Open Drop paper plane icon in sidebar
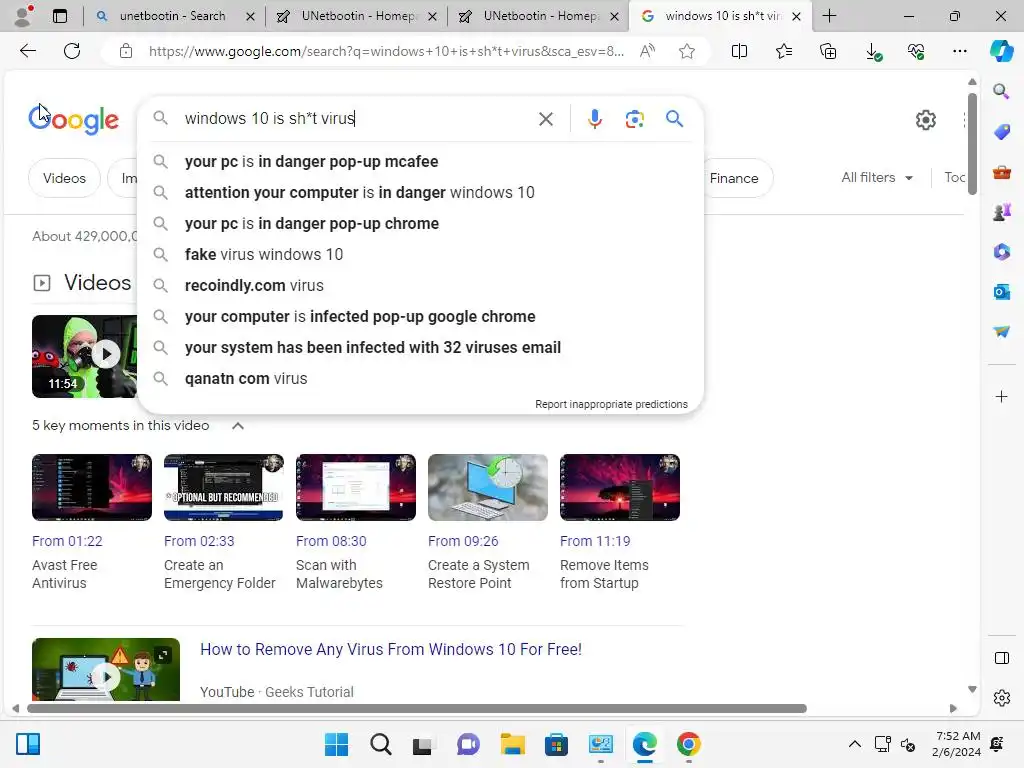This screenshot has width=1024, height=768. 1002,332
